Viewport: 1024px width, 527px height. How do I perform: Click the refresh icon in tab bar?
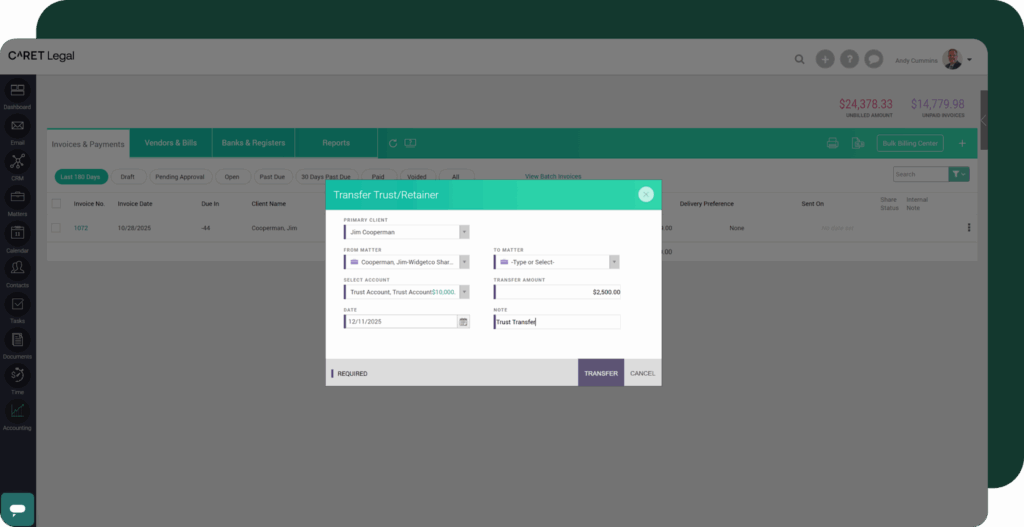tap(392, 143)
